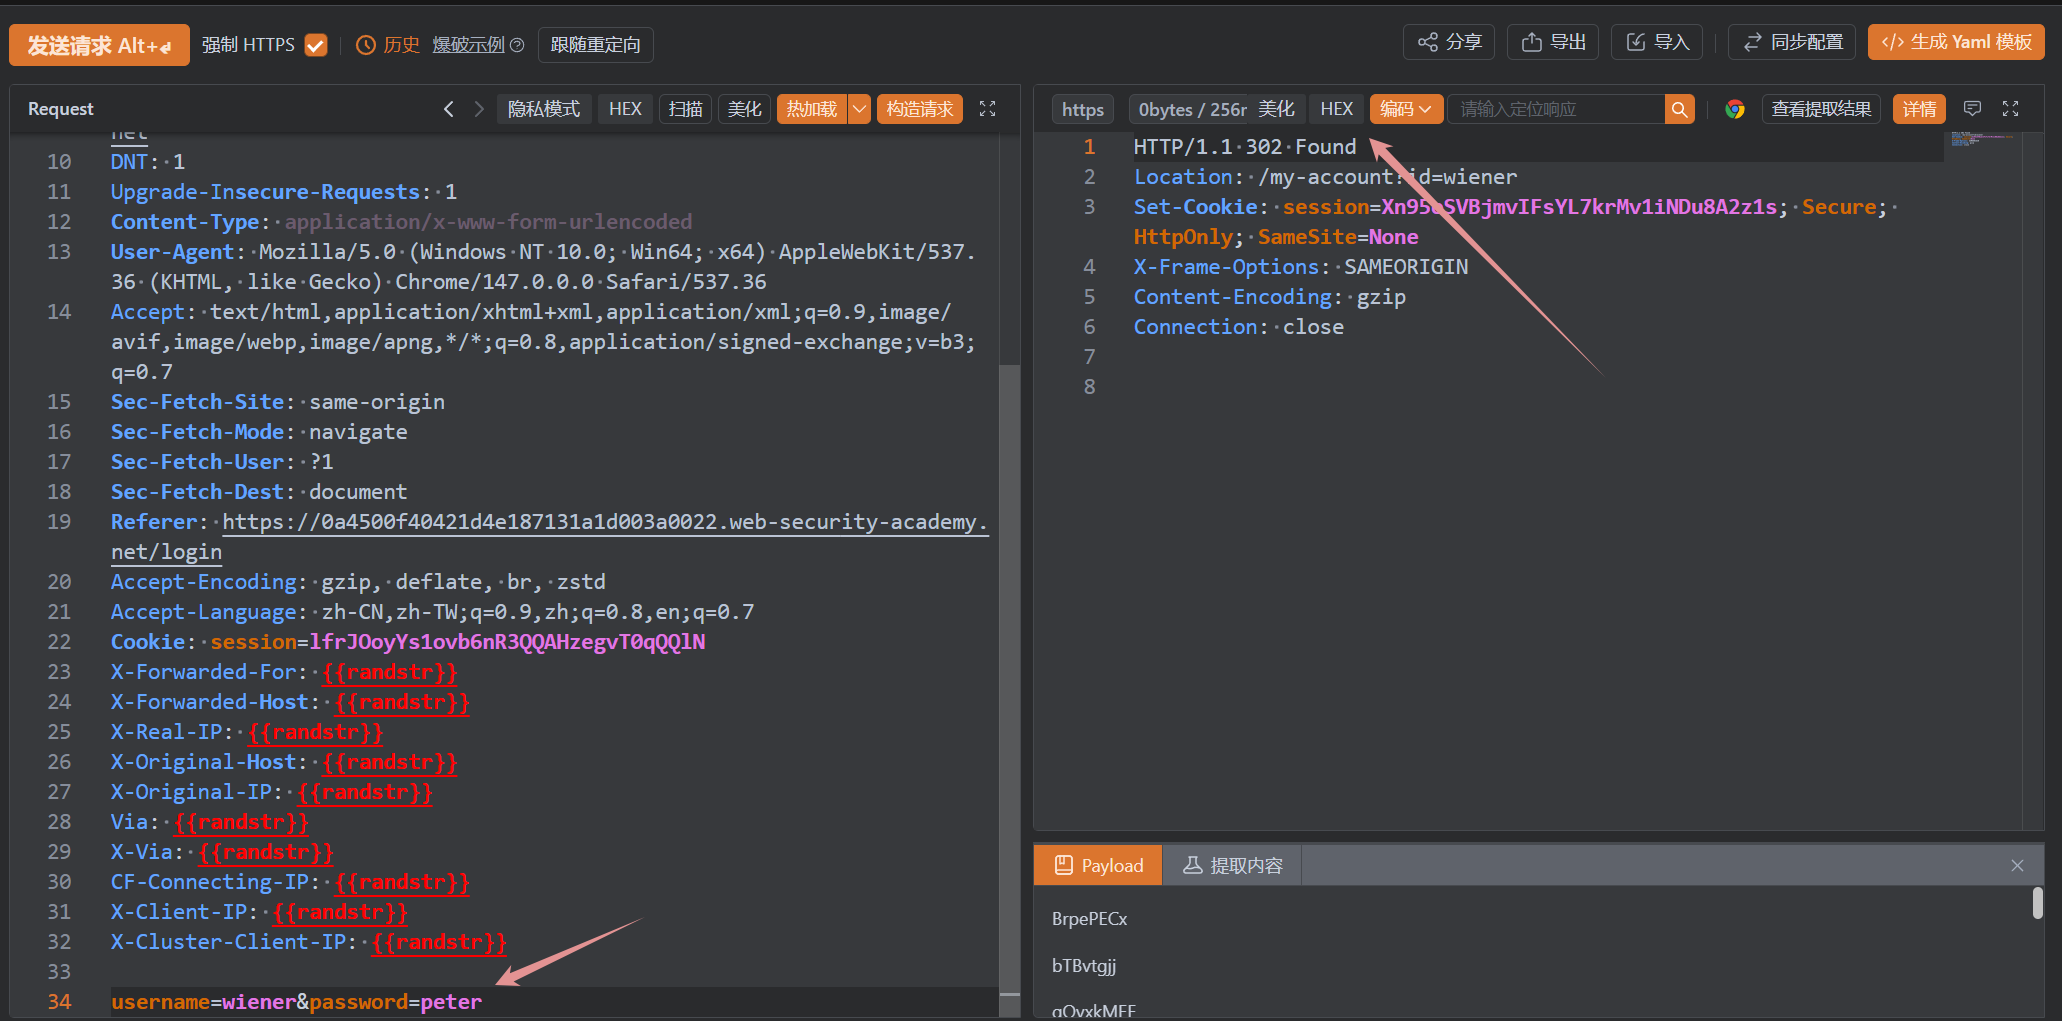Click the Location header in the response

click(x=1325, y=177)
